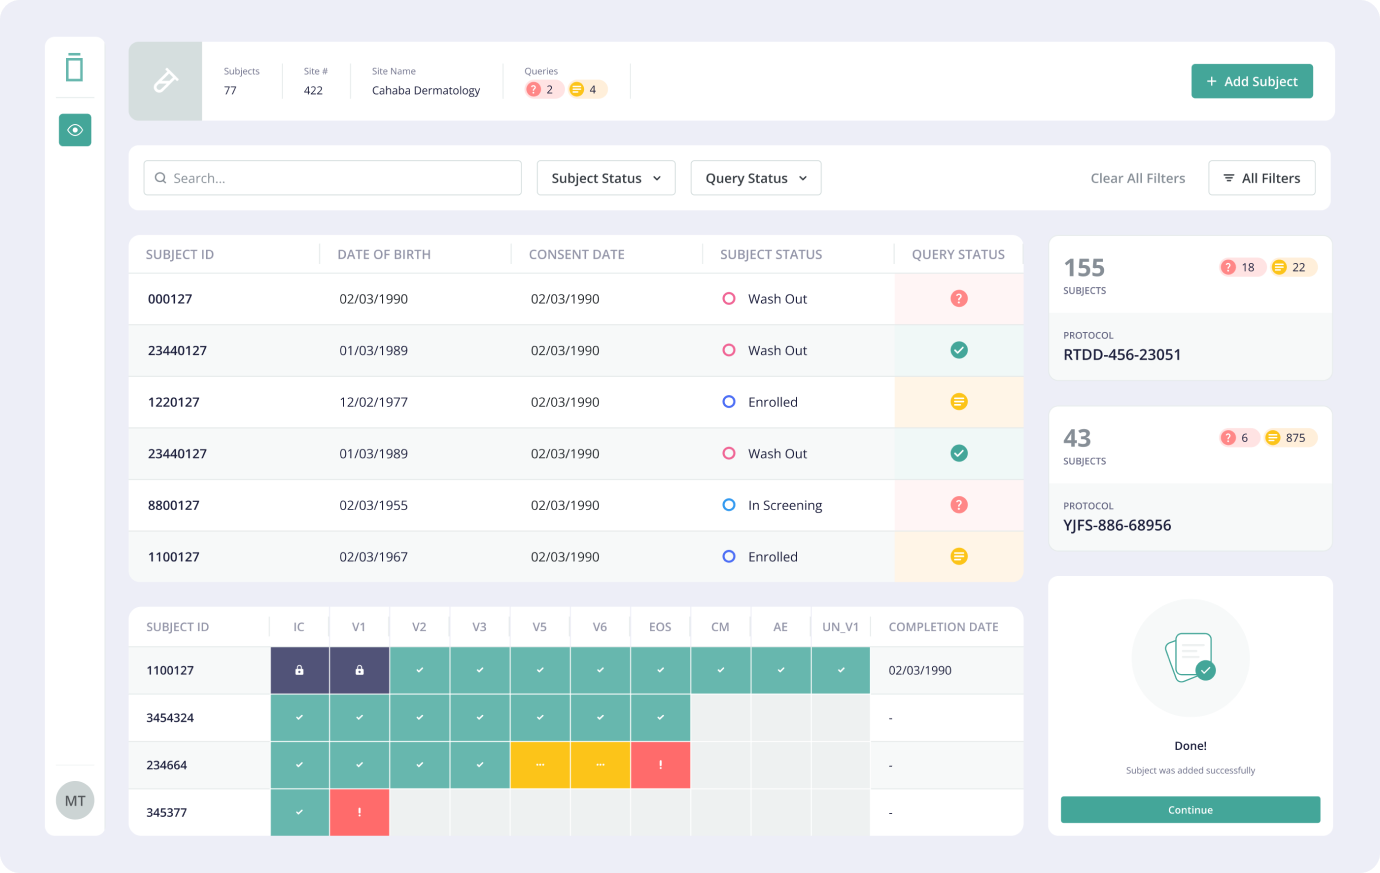This screenshot has width=1380, height=873.
Task: Click the test tube site icon
Action: coord(165,81)
